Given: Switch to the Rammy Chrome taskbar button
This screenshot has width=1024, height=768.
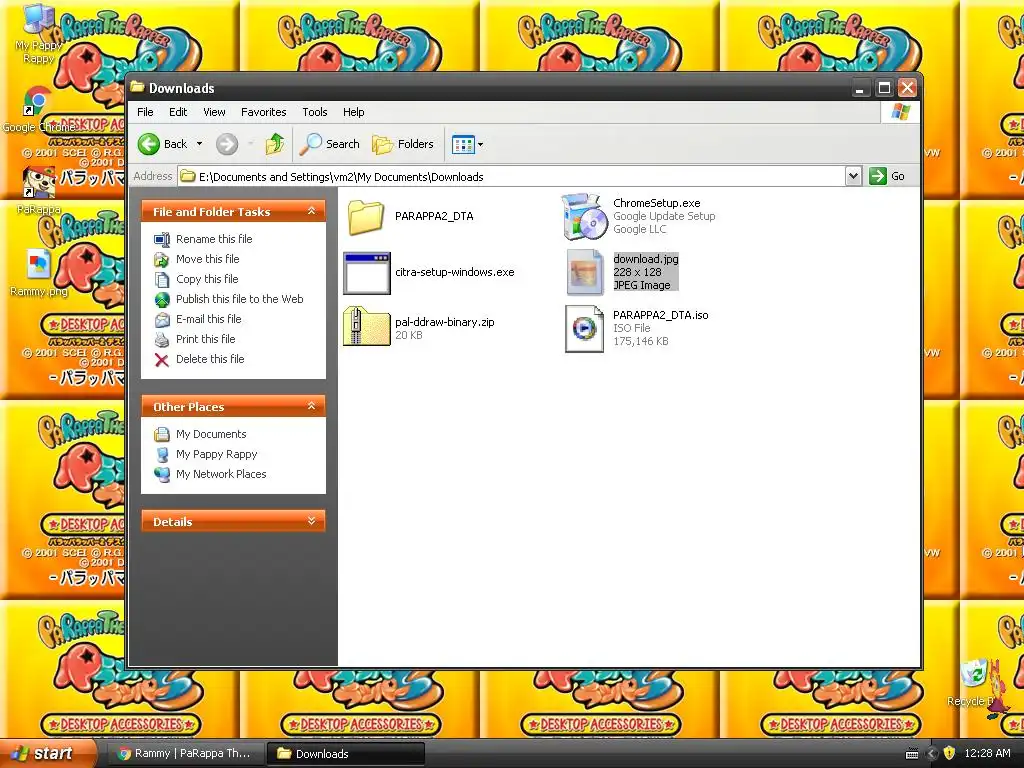Looking at the screenshot, I should coord(185,754).
